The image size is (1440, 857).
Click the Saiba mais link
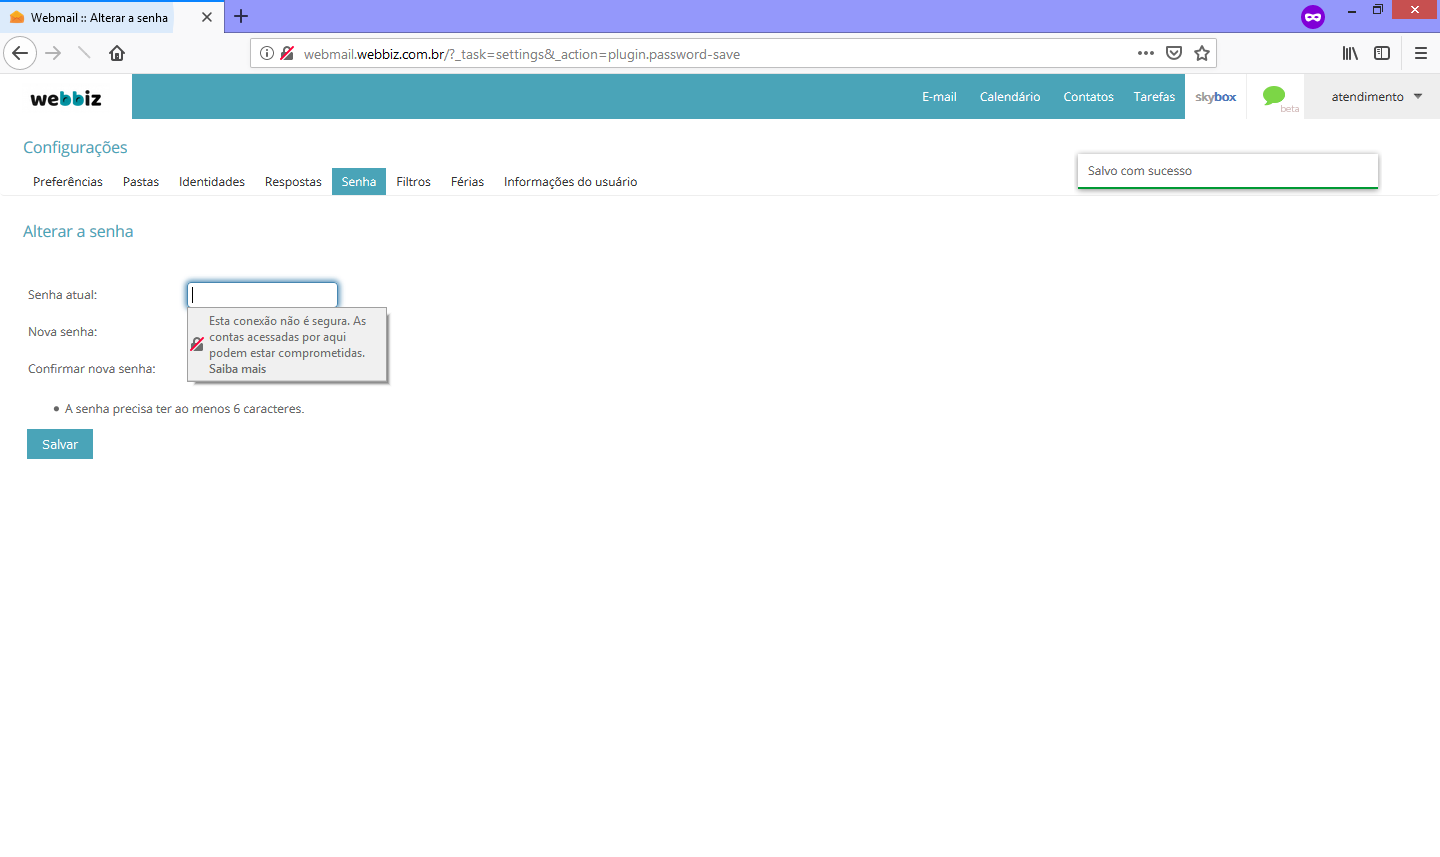click(238, 369)
